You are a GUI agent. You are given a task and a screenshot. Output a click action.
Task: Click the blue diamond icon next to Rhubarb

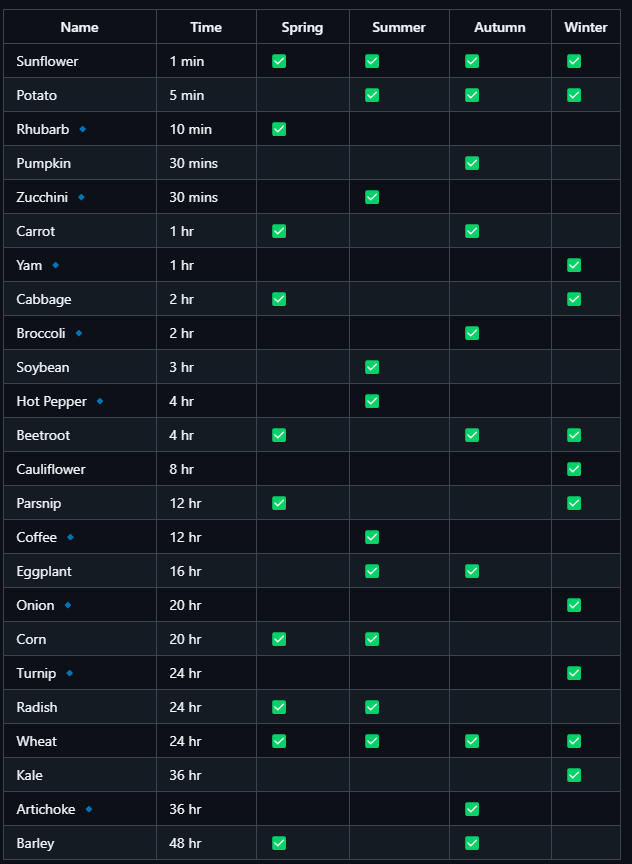point(83,129)
